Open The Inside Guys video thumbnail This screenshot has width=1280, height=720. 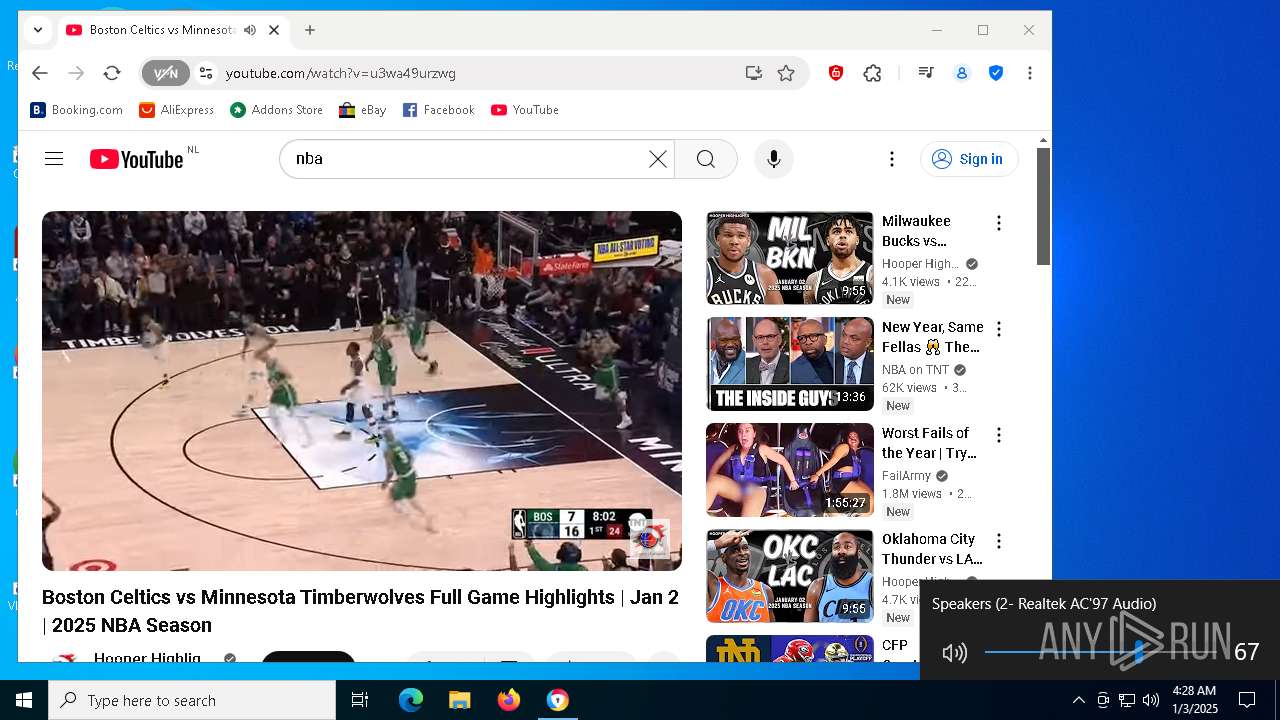(790, 364)
